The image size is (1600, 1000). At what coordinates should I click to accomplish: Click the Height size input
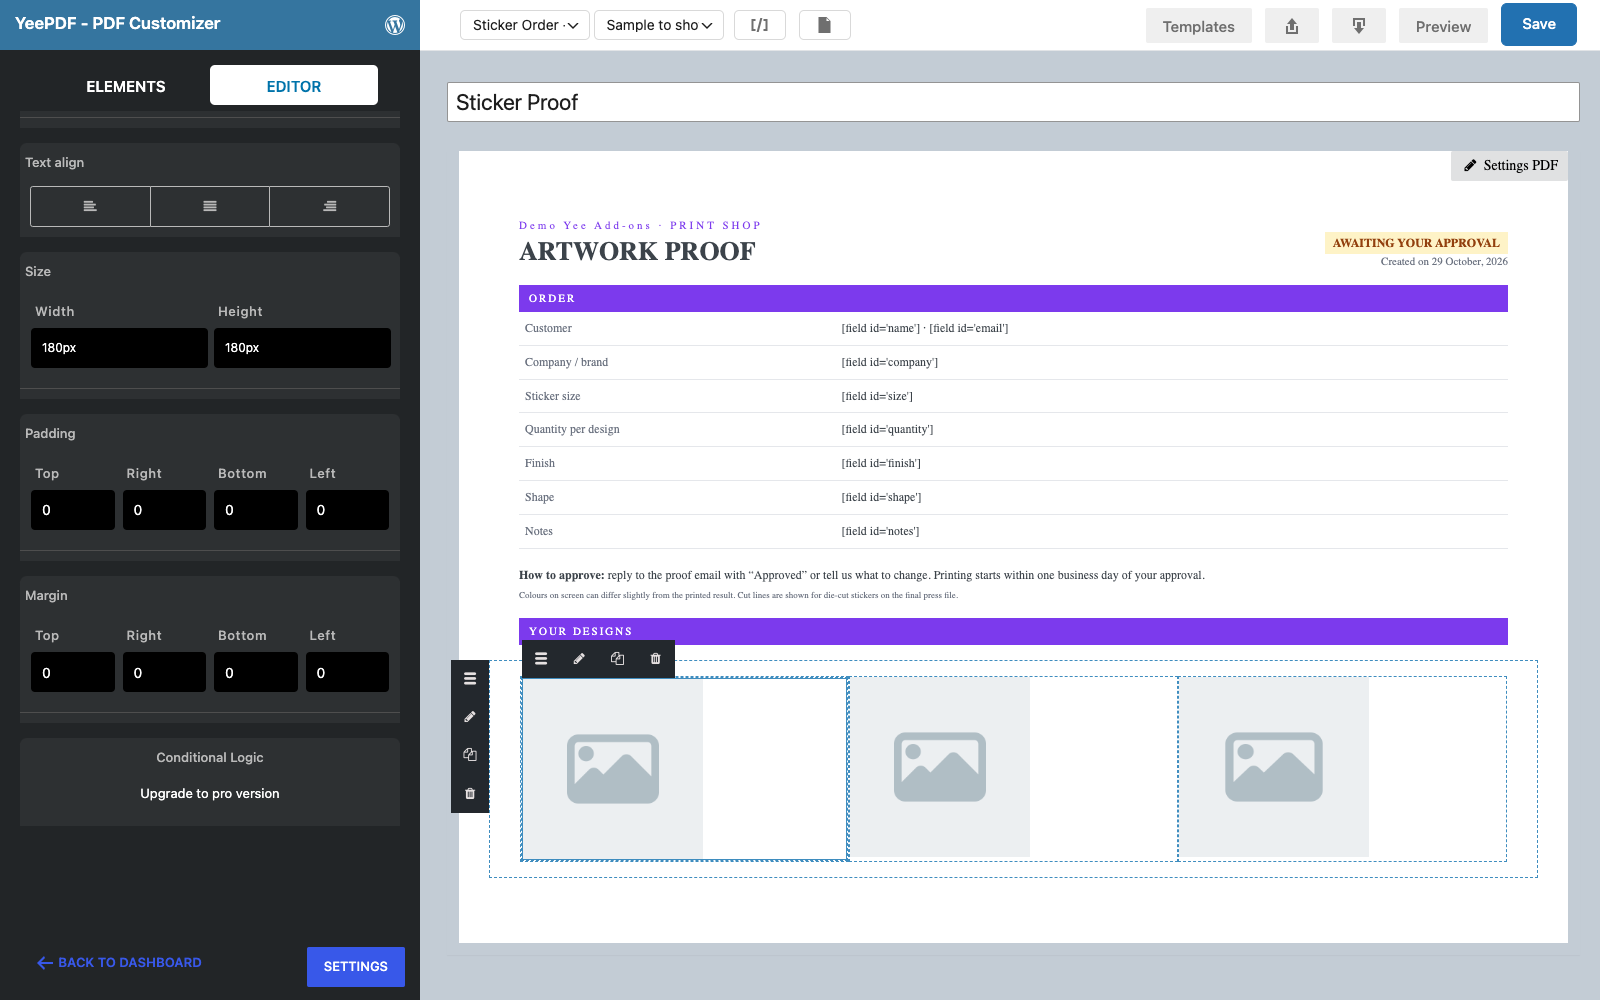point(302,348)
